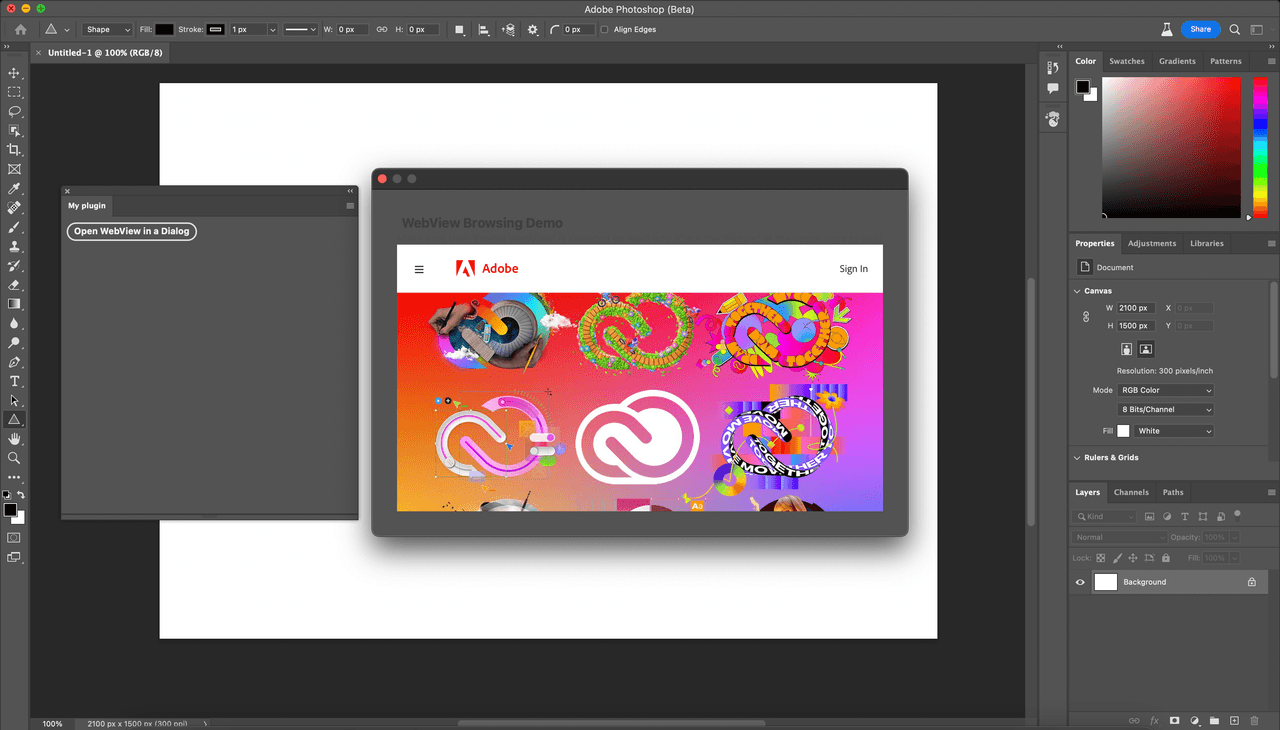The image size is (1280, 730).
Task: Switch to the Gradients tab
Action: [1177, 61]
